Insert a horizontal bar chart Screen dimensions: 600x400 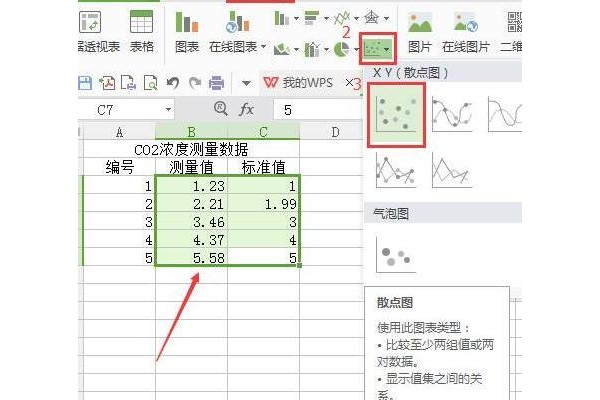click(x=312, y=18)
